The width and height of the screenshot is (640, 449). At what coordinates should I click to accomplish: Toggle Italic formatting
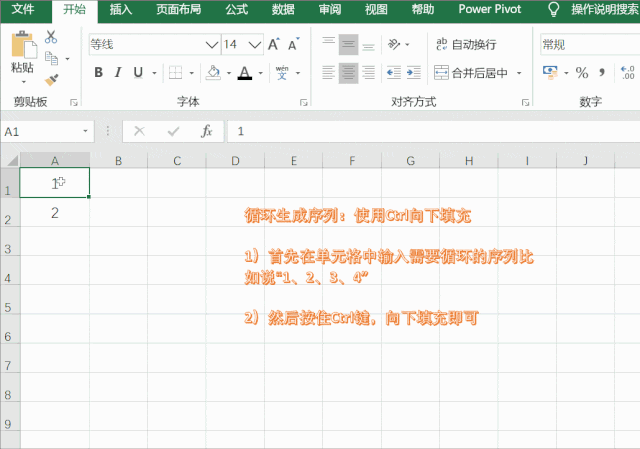pyautogui.click(x=118, y=73)
